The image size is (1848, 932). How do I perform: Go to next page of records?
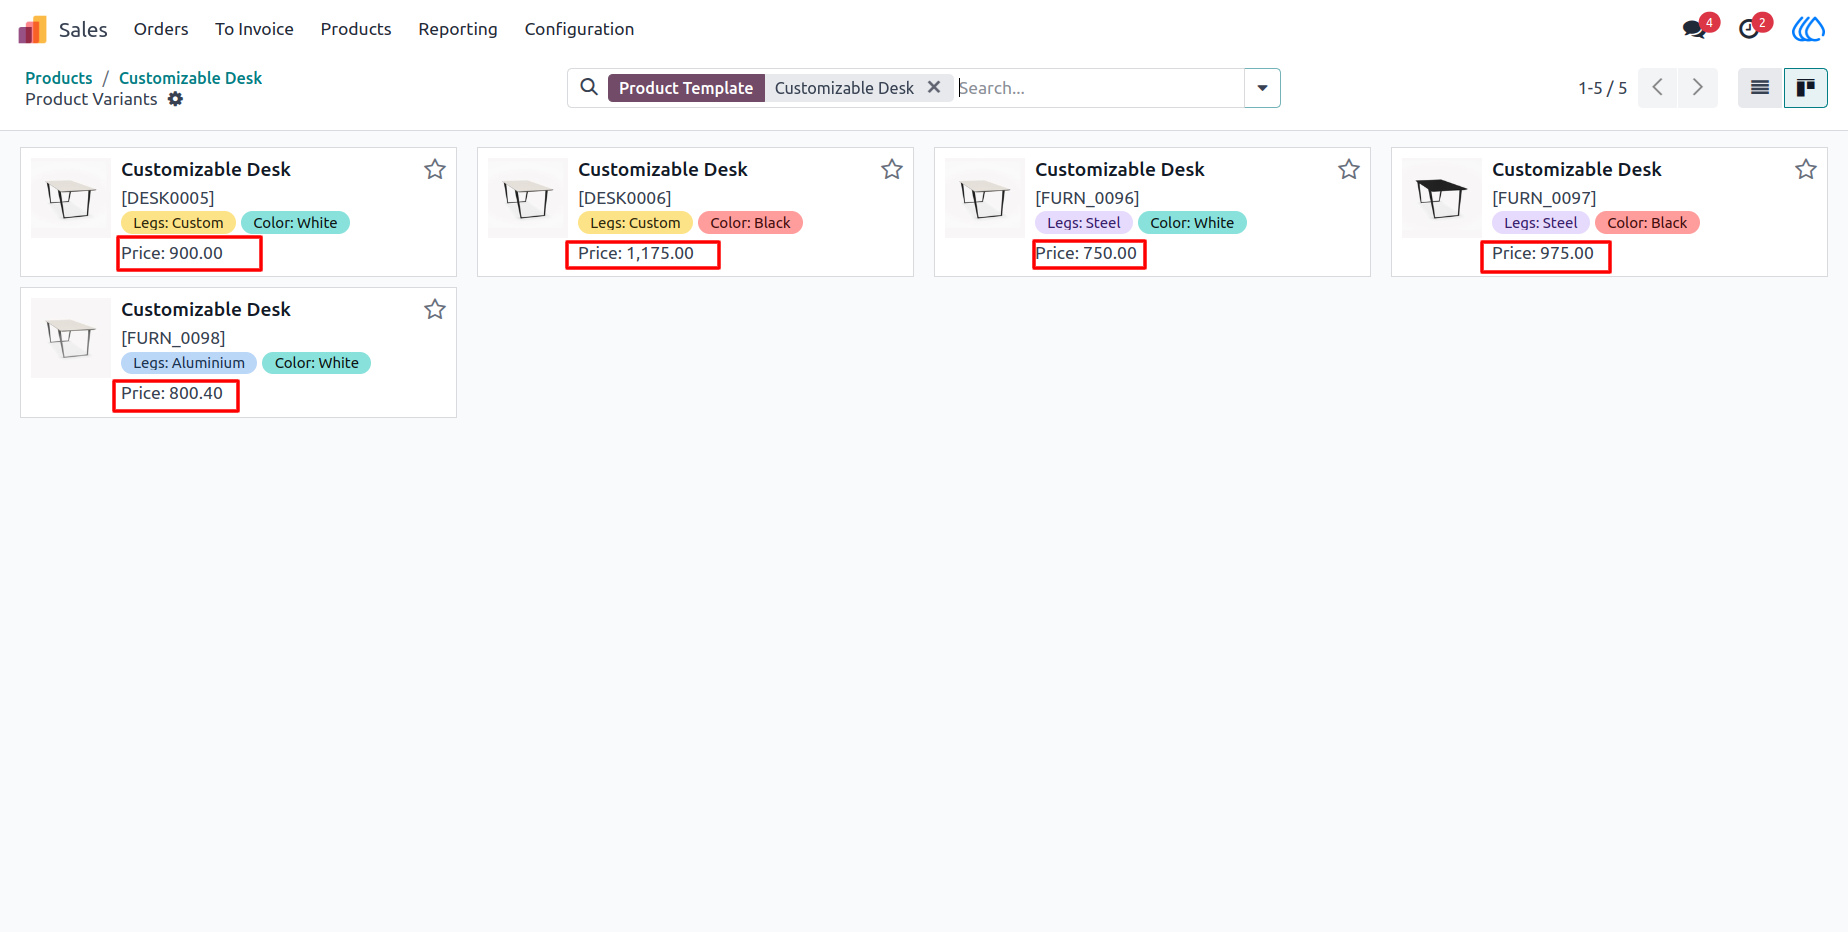click(x=1698, y=88)
